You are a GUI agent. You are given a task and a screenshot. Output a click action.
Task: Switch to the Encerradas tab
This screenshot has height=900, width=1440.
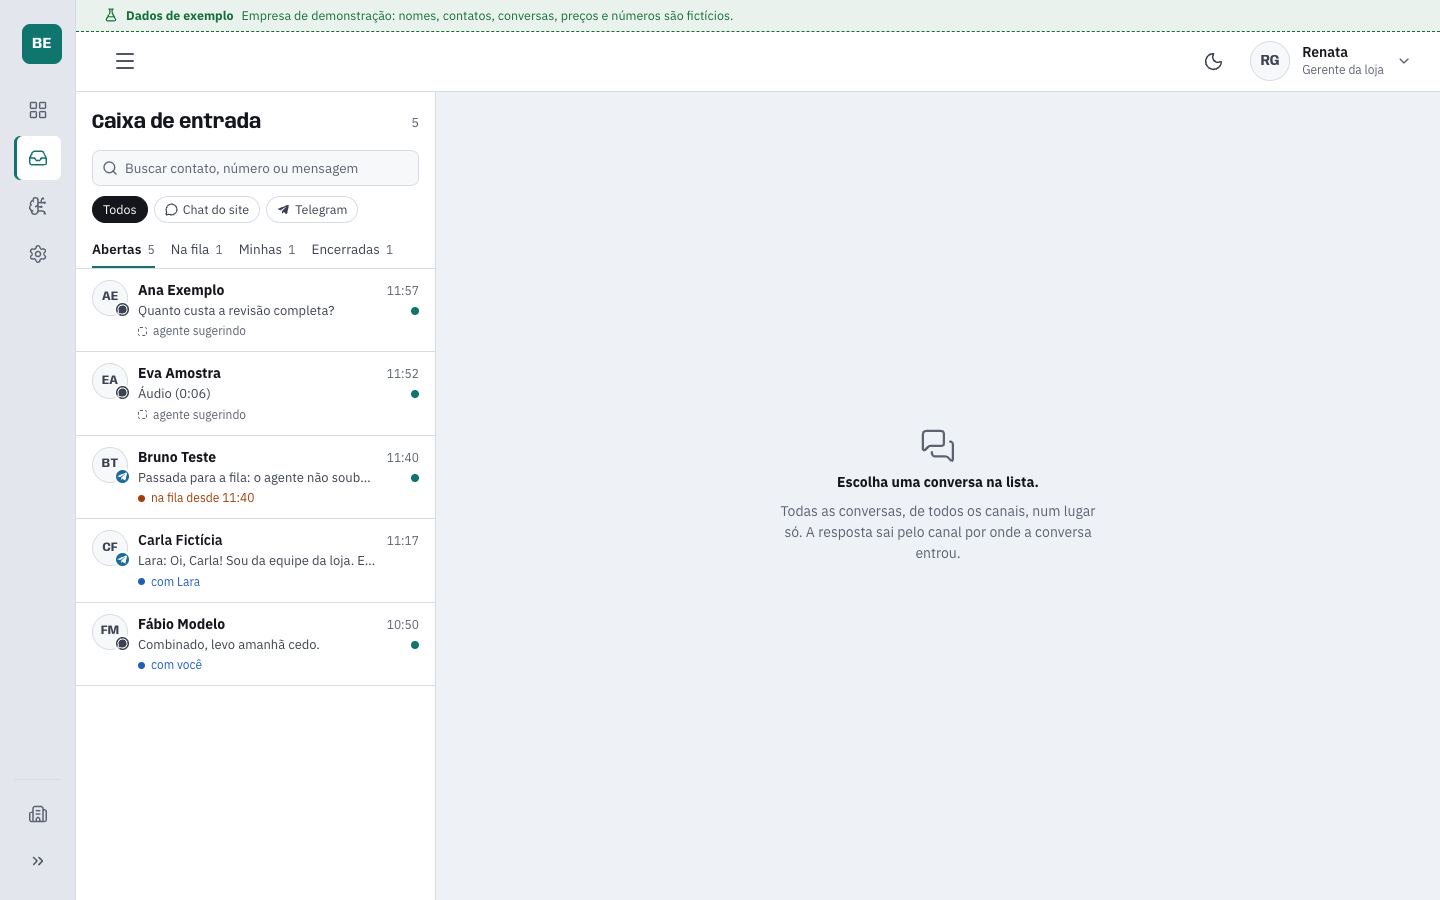tap(352, 250)
